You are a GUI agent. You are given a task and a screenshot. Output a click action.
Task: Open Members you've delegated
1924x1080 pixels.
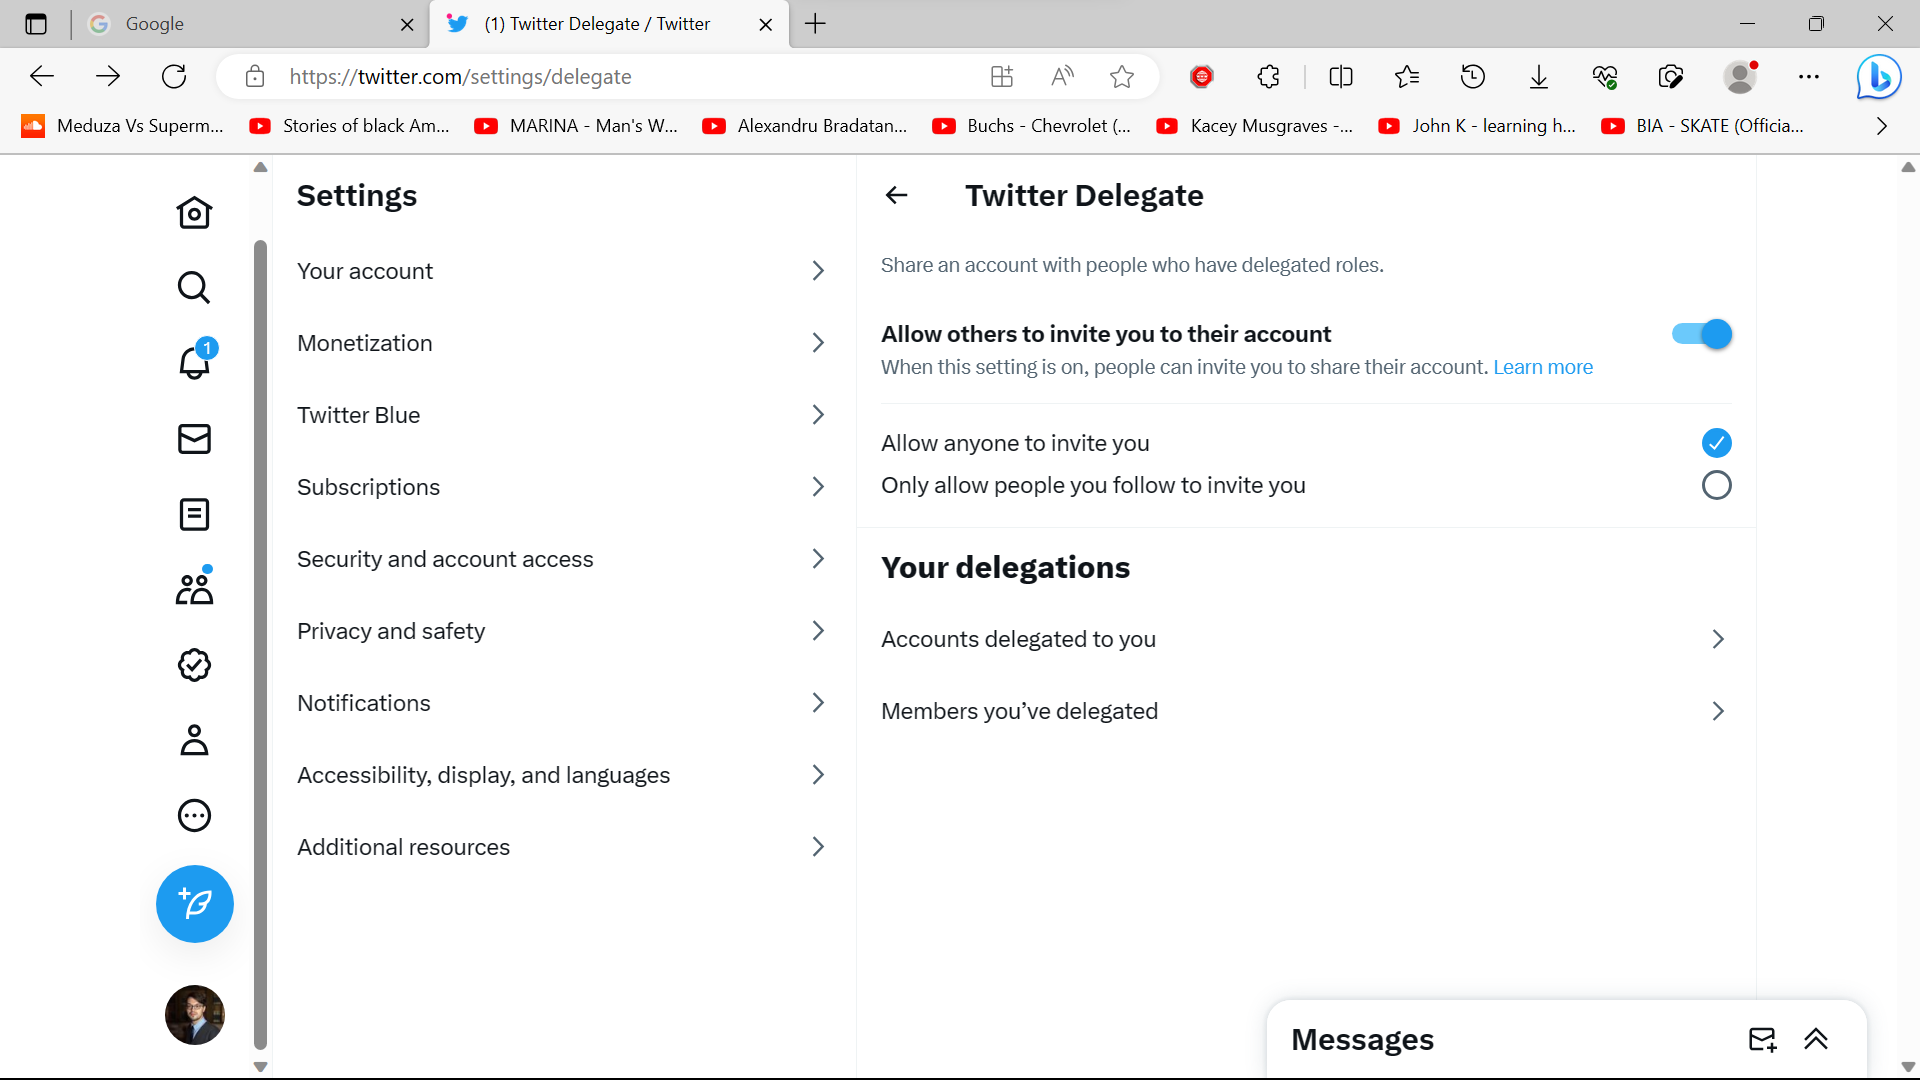click(x=1306, y=711)
